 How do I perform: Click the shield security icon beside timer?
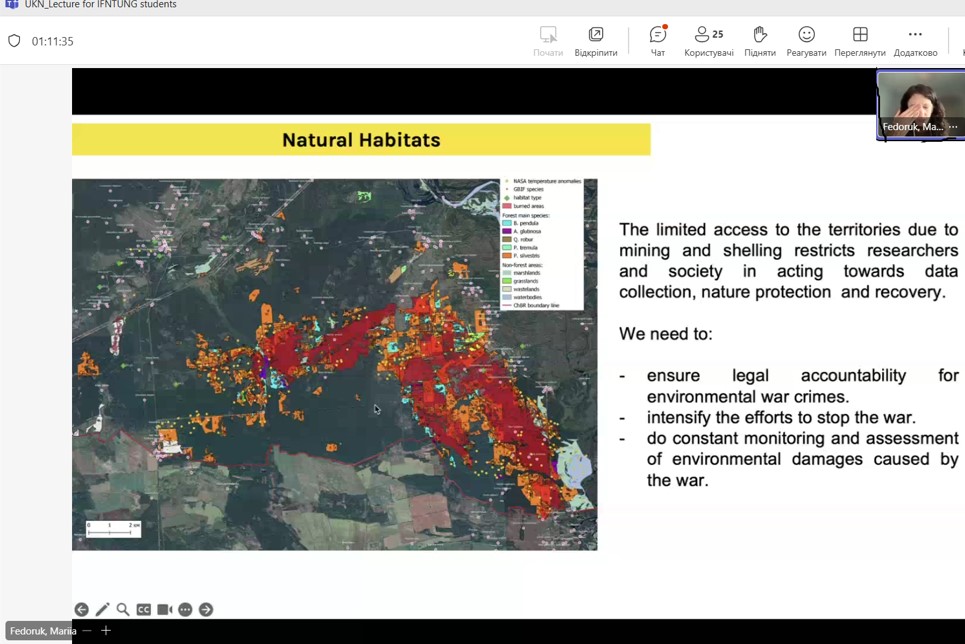point(14,41)
